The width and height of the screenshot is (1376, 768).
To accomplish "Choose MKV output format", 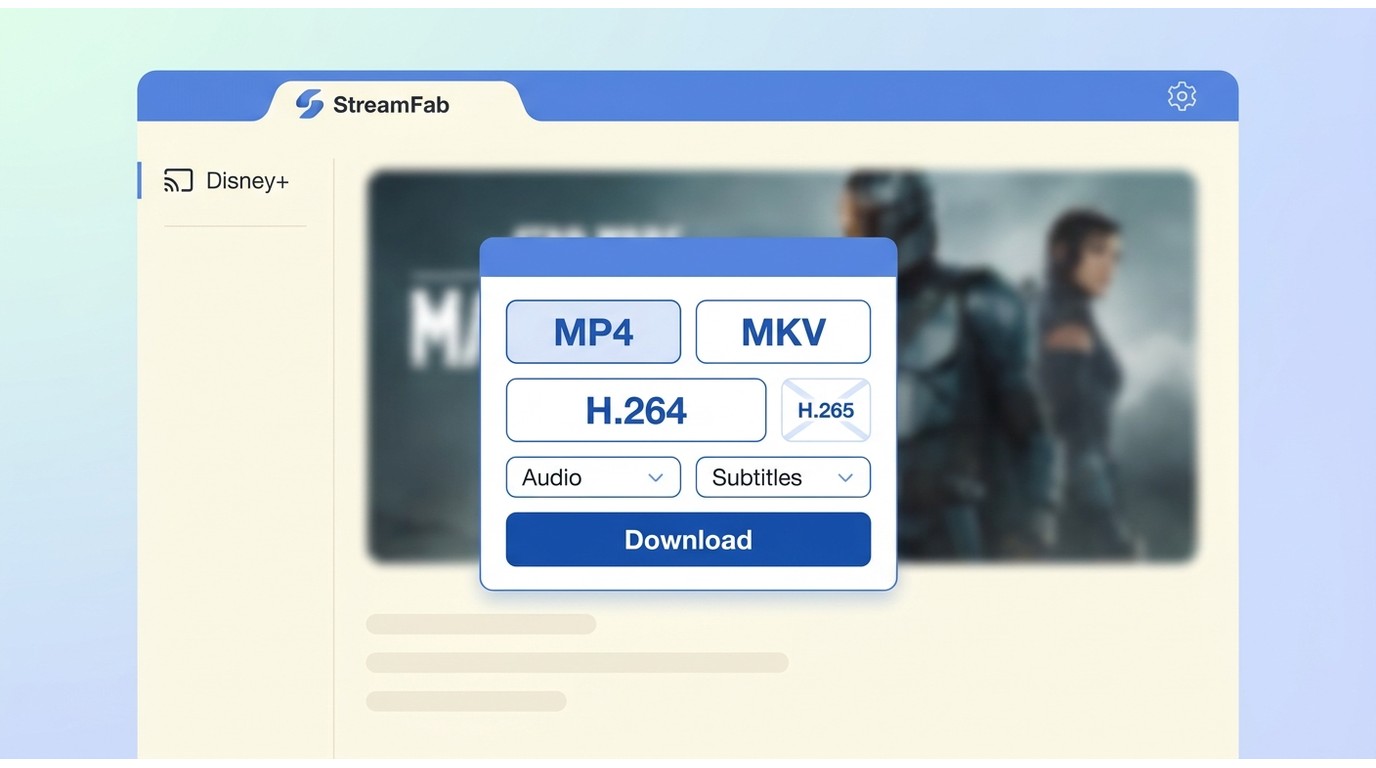I will tap(783, 332).
